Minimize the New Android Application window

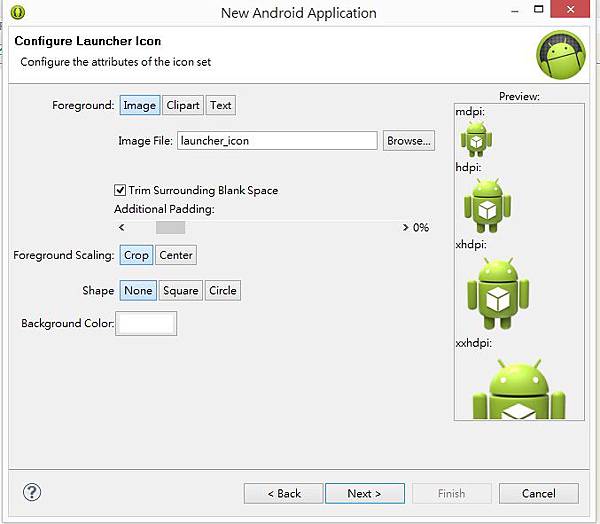click(x=515, y=10)
